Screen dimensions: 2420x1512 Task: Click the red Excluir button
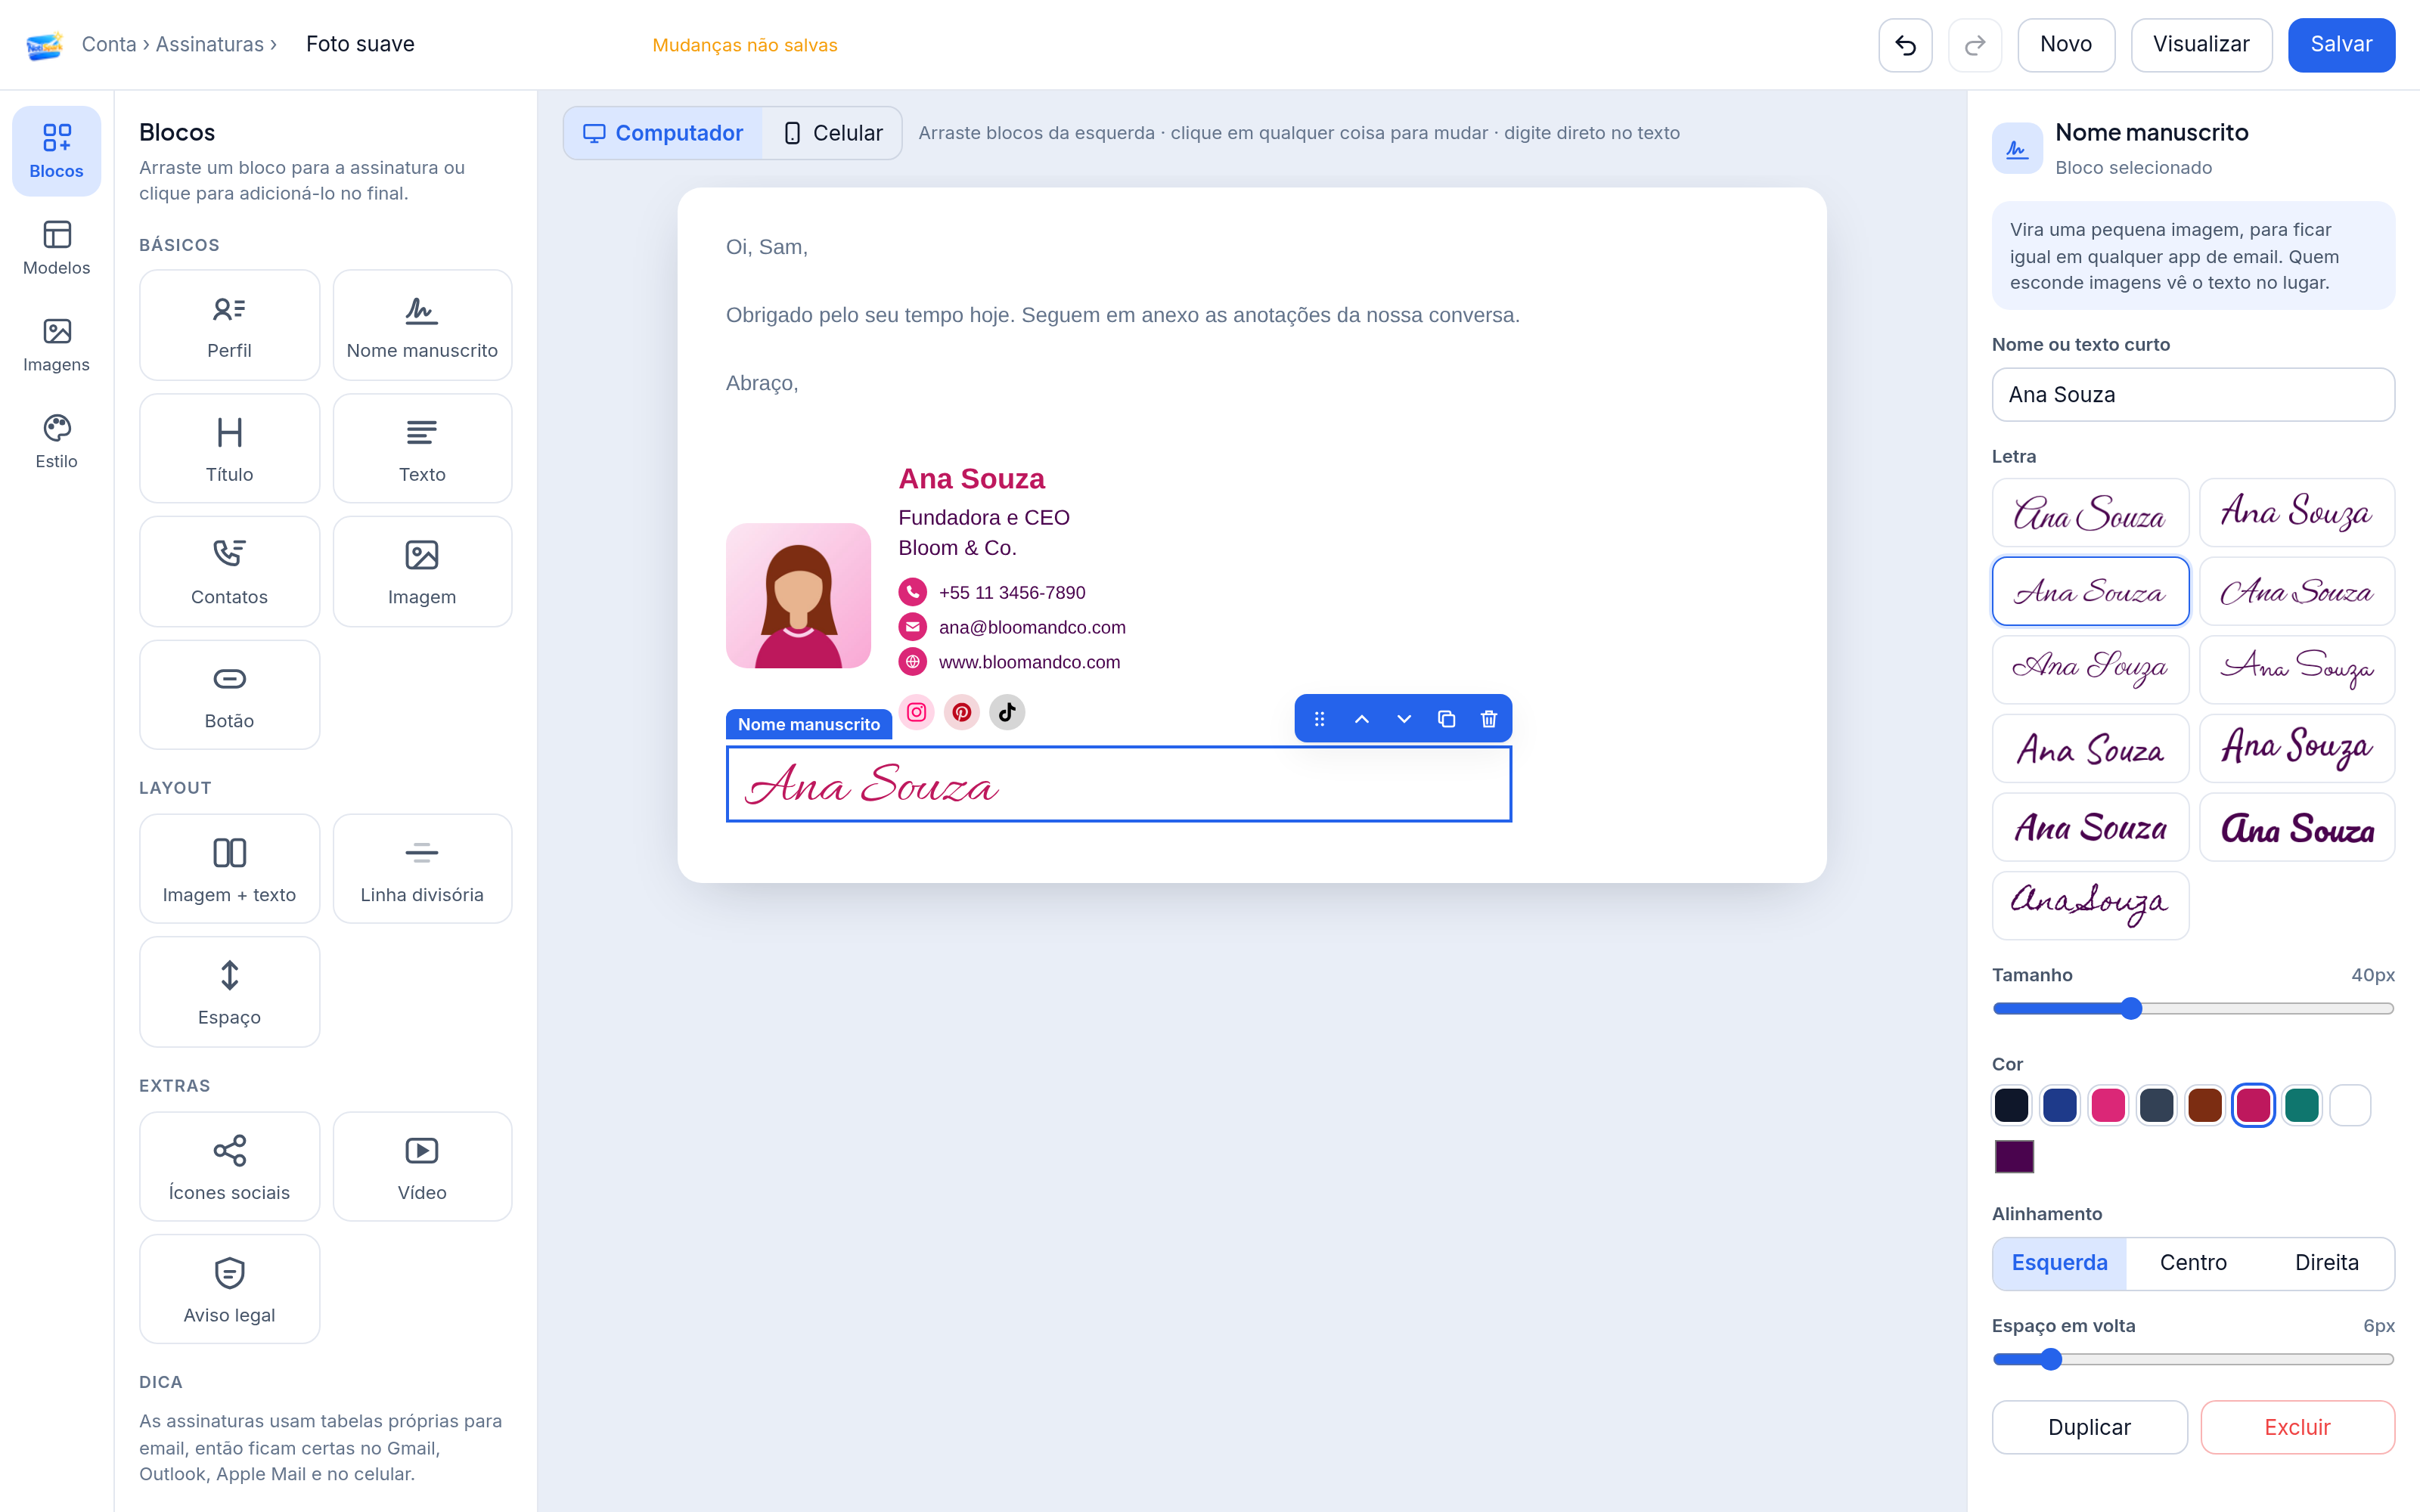[x=2297, y=1427]
